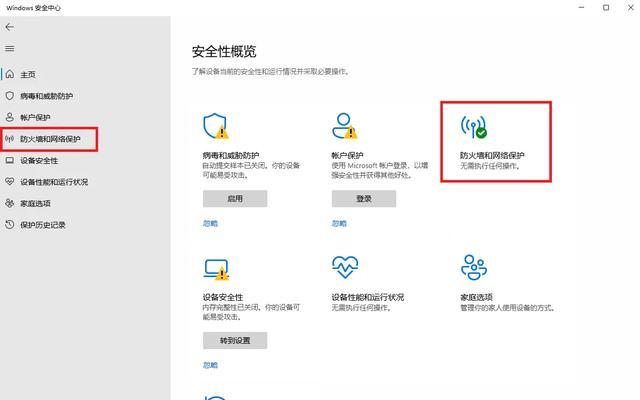Click the 启用 button under virus protection
640x400 pixels.
[235, 199]
